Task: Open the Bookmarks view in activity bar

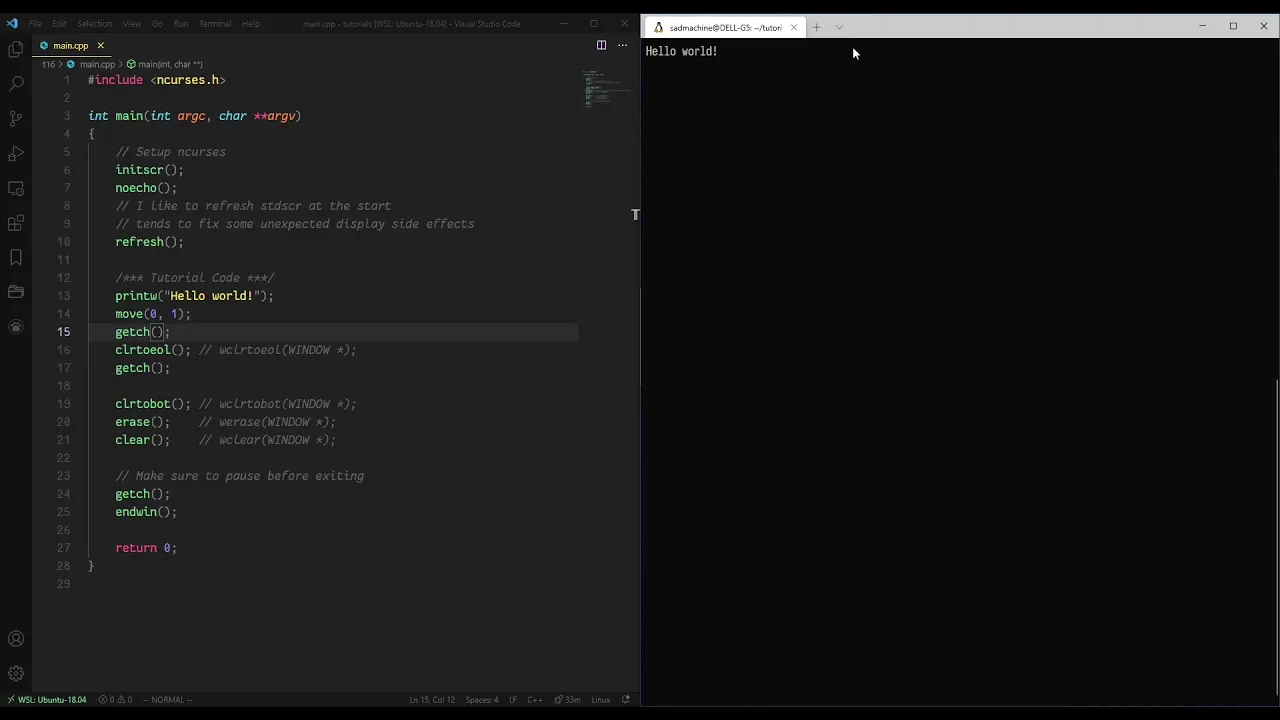Action: [x=16, y=257]
